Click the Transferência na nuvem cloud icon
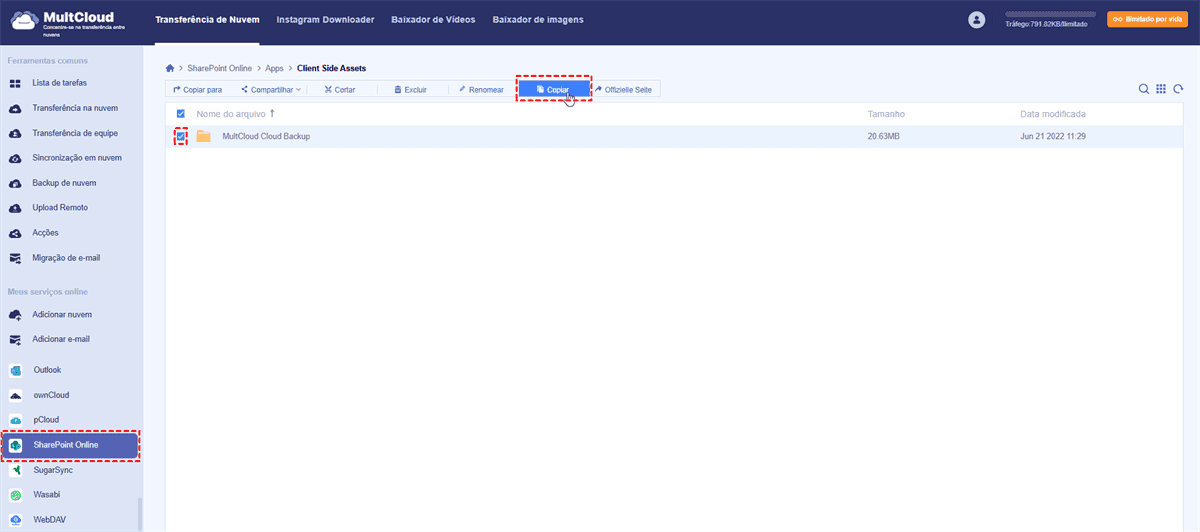This screenshot has width=1200, height=532. [x=15, y=108]
